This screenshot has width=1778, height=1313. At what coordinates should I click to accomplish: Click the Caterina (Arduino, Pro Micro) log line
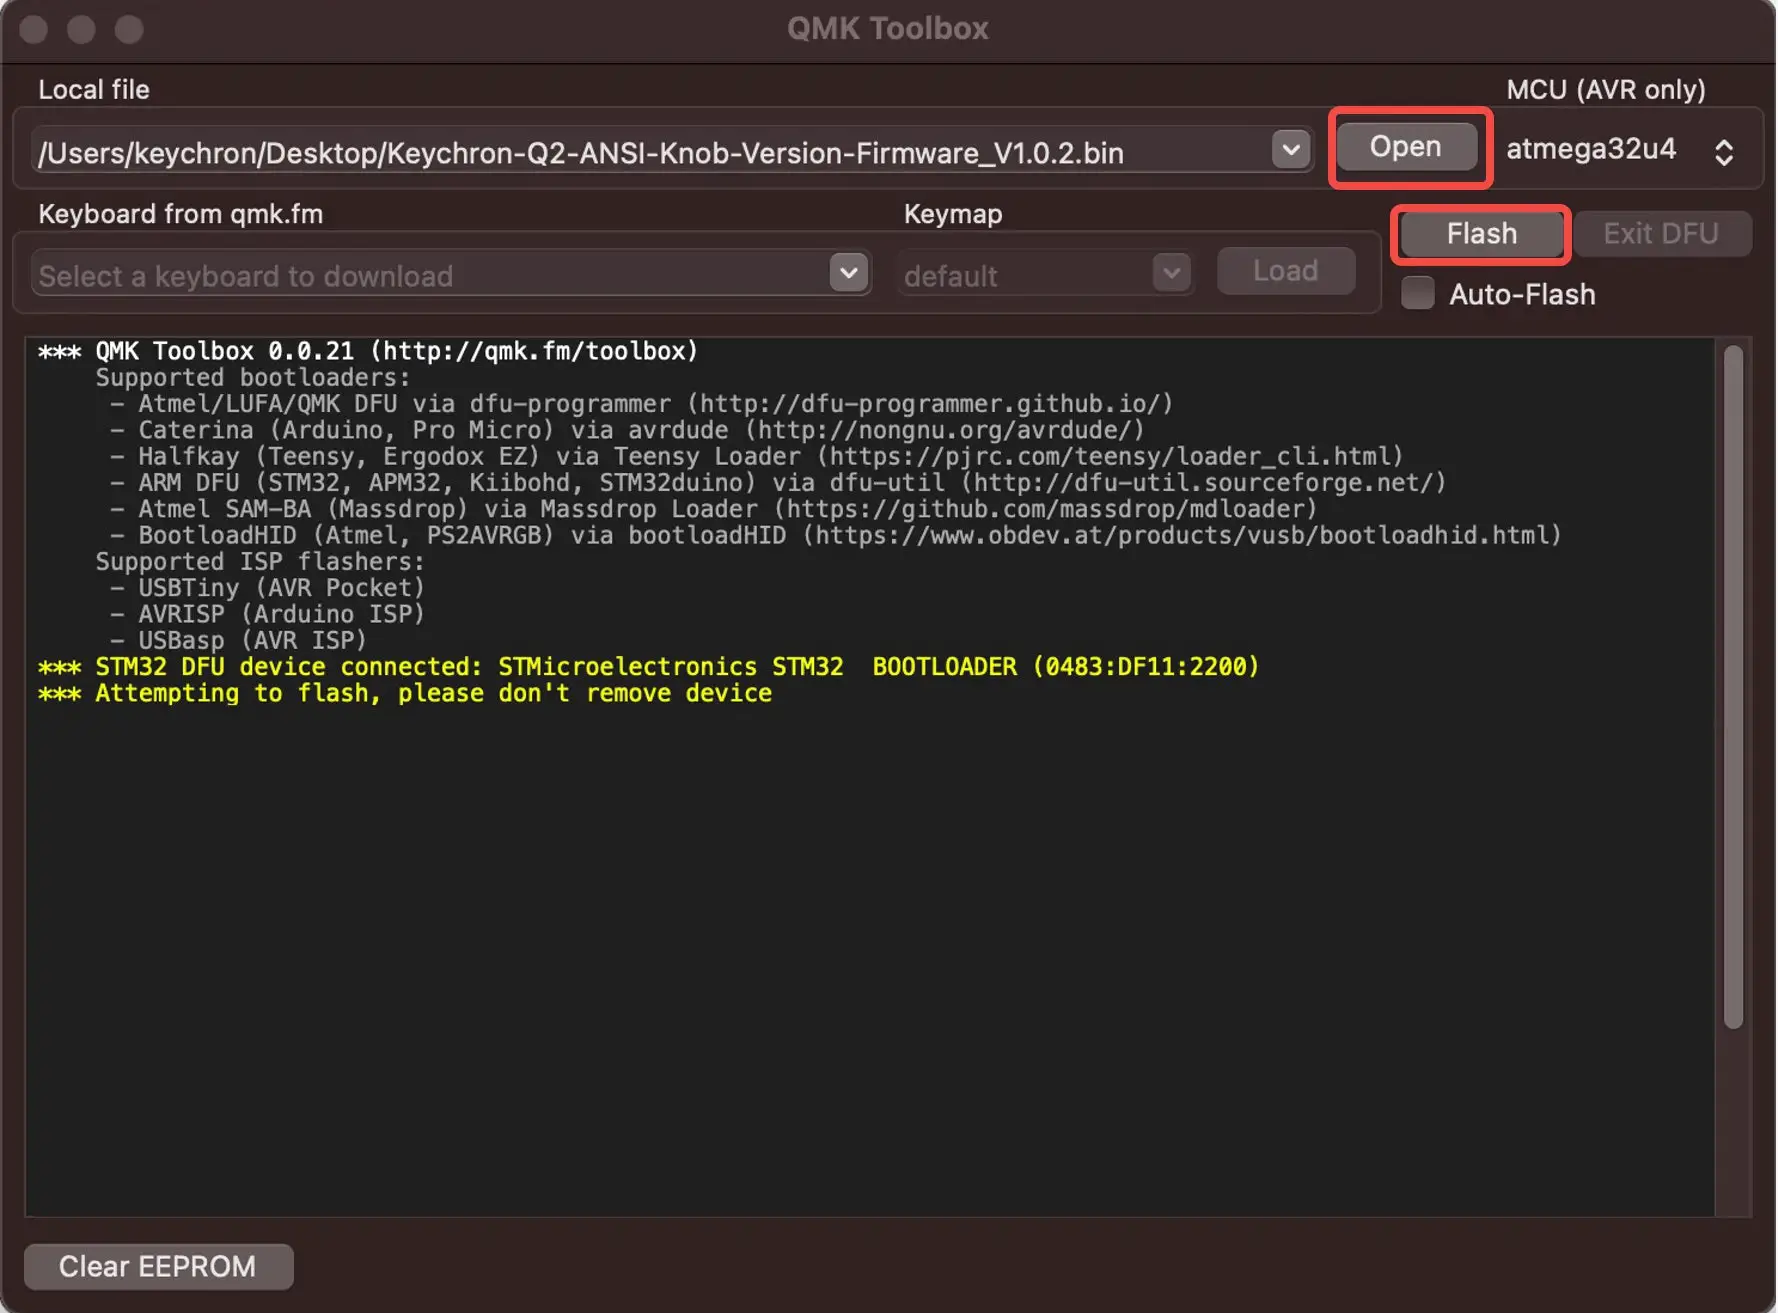click(627, 430)
